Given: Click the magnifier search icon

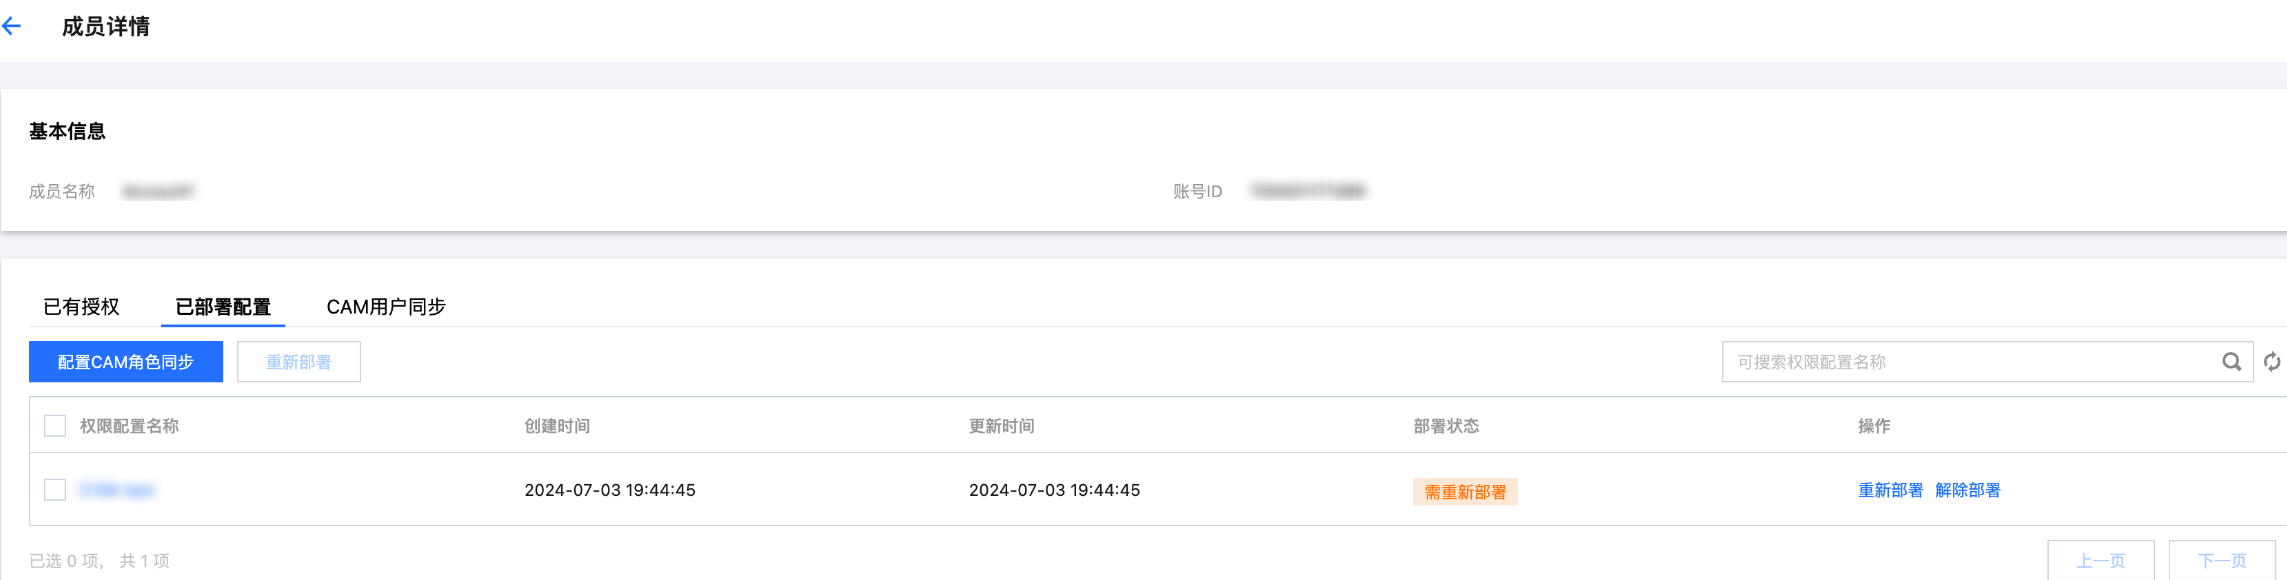Looking at the screenshot, I should coord(2231,362).
